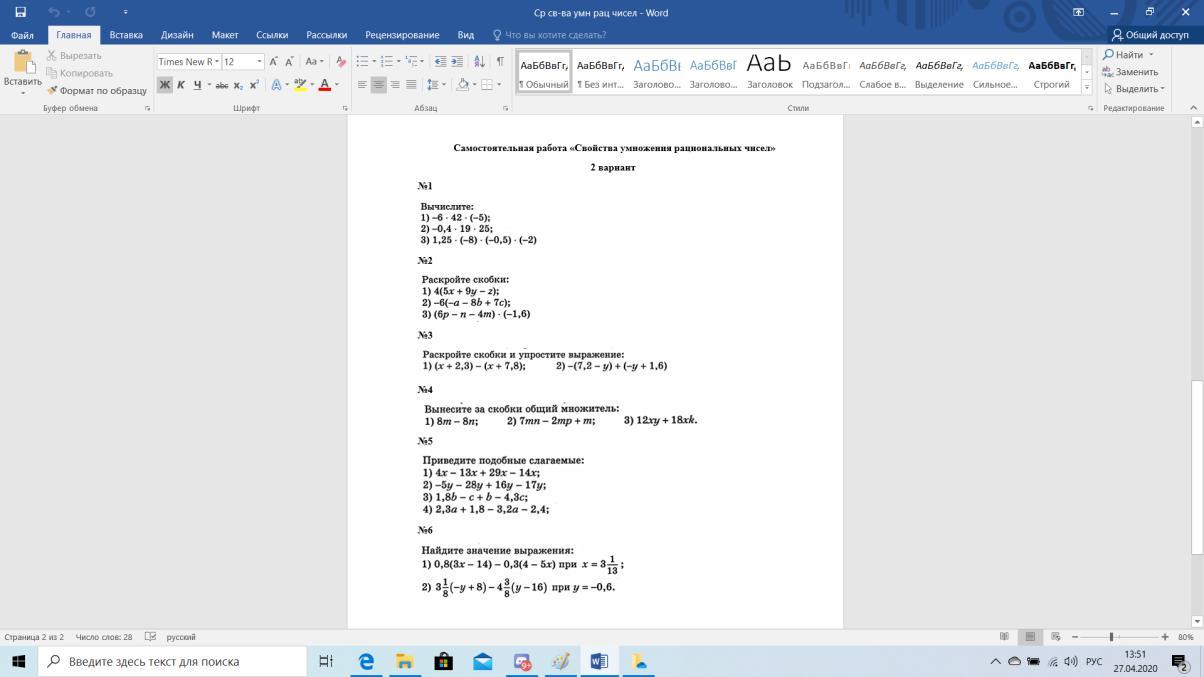Paste clipboard contents with the Вставить icon
1204x677 pixels.
point(22,72)
